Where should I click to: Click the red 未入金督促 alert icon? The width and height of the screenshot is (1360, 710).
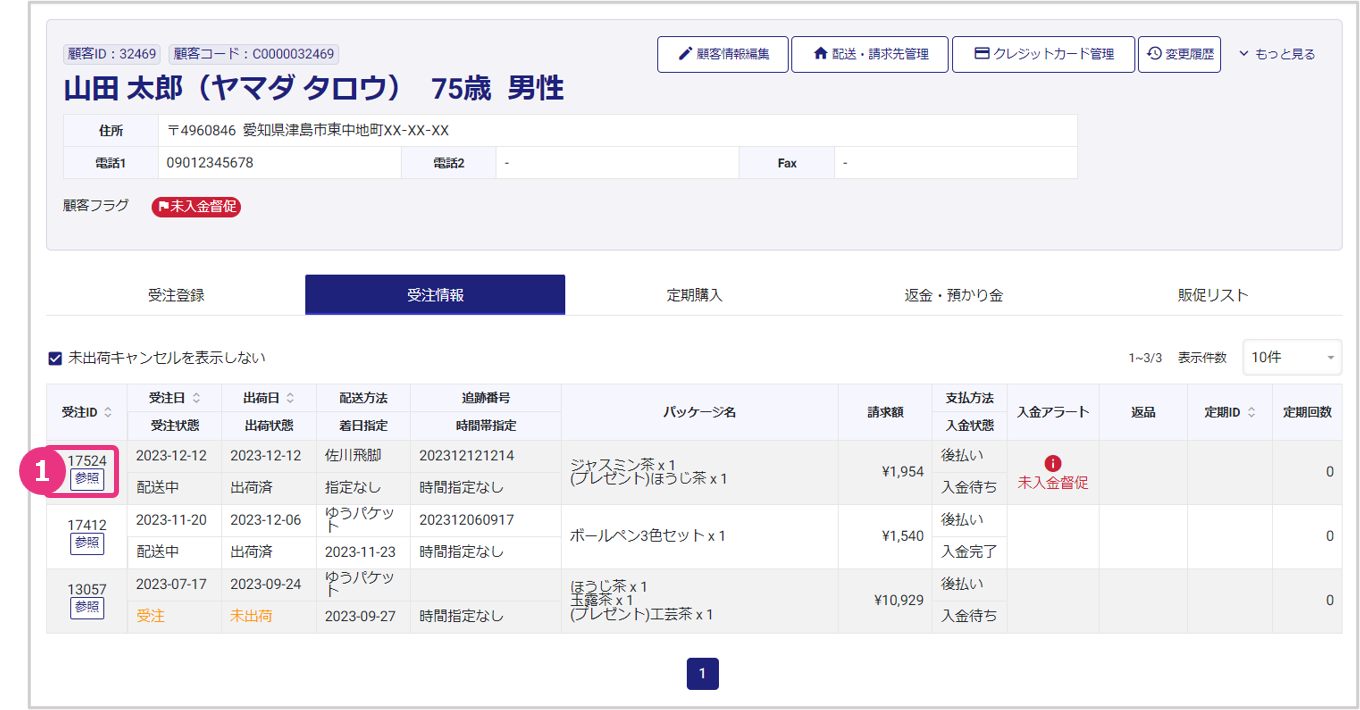[1052, 463]
